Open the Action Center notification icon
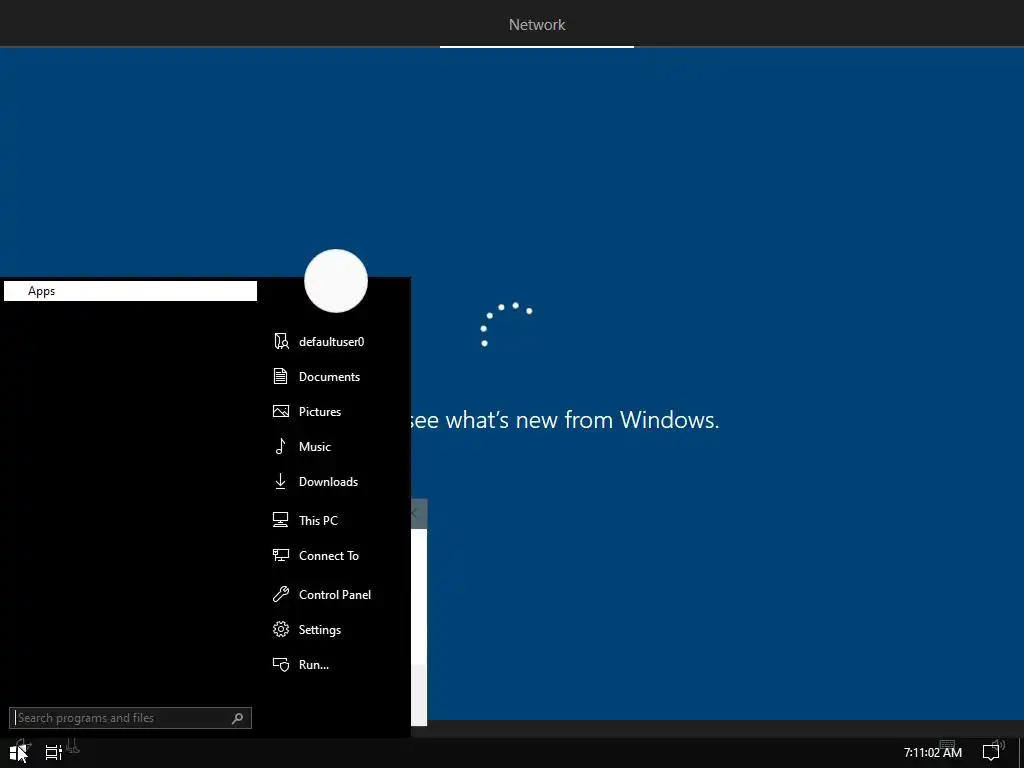 tap(991, 752)
